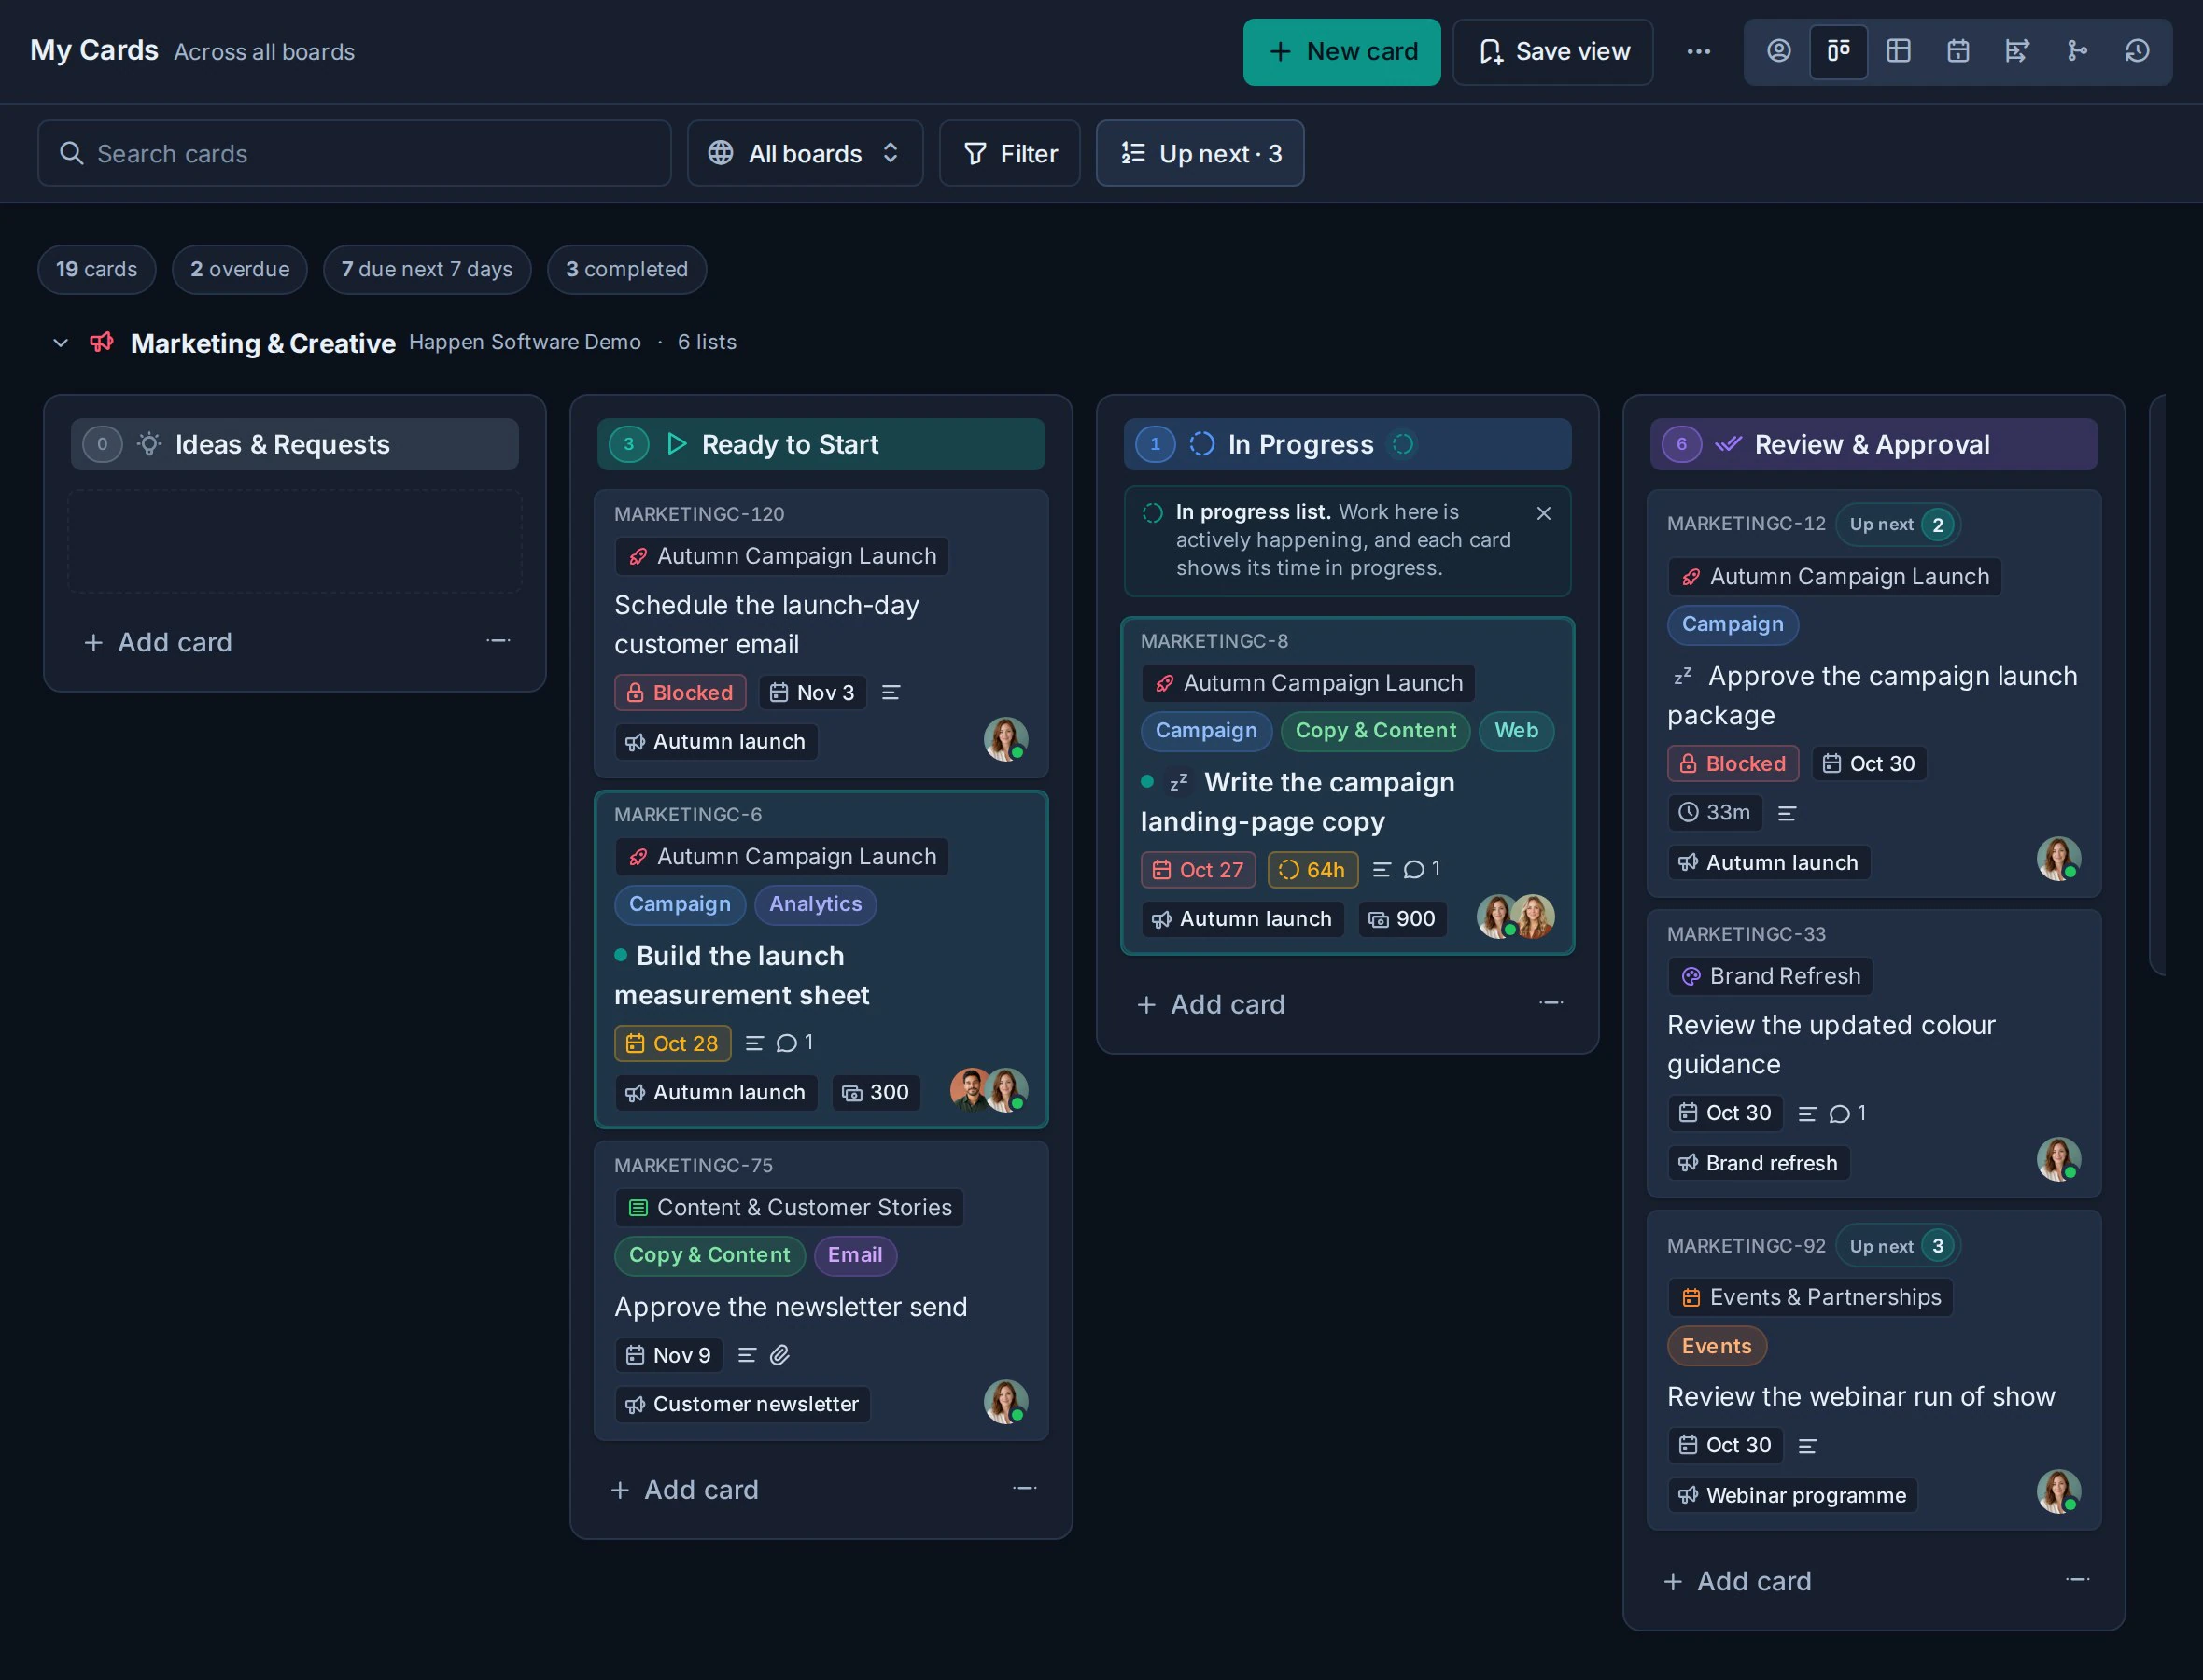This screenshot has height=1680, width=2203.
Task: Click the 64h time-in-progress badge
Action: tap(1312, 870)
